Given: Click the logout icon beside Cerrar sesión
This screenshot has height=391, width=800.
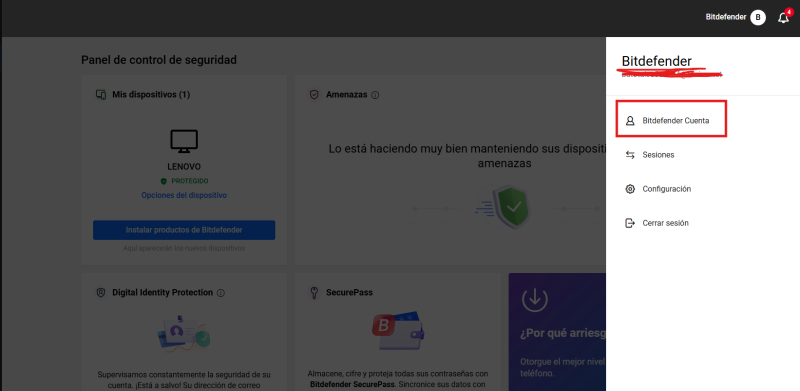Looking at the screenshot, I should 630,223.
